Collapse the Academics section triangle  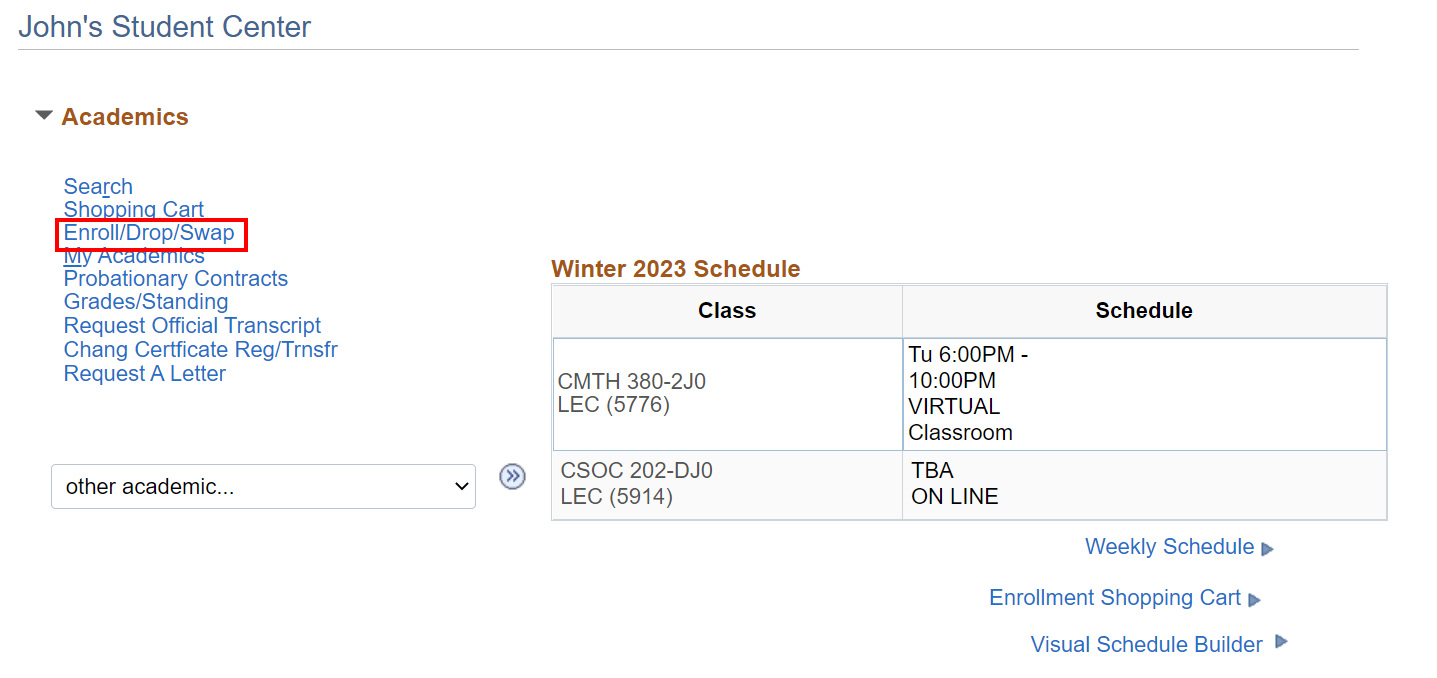pos(43,116)
